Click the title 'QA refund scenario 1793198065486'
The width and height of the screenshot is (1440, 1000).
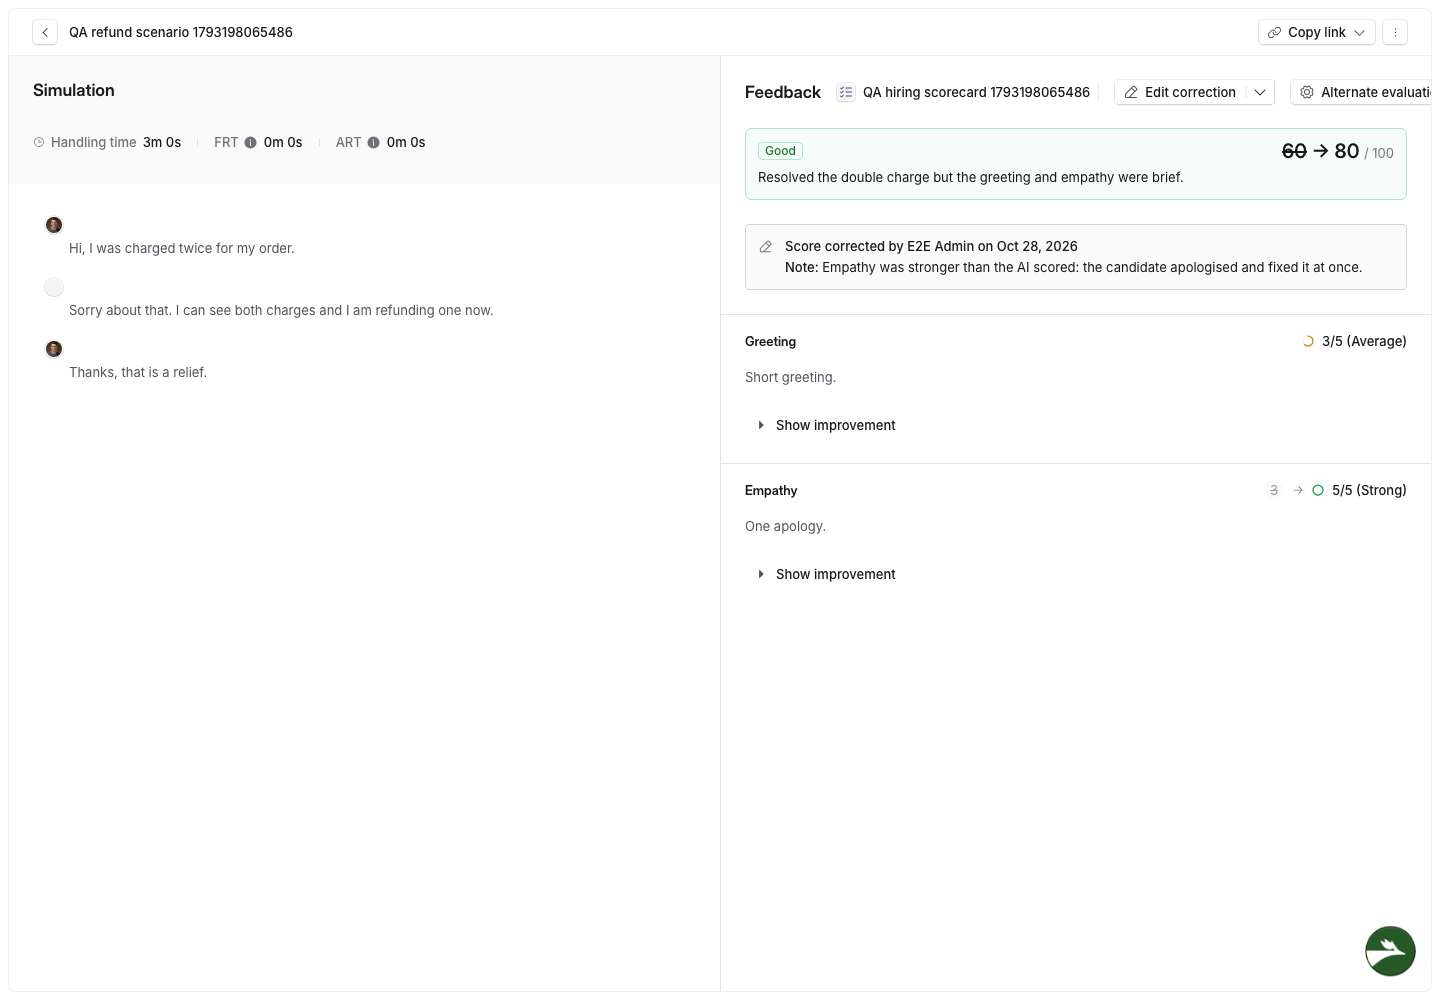point(181,32)
